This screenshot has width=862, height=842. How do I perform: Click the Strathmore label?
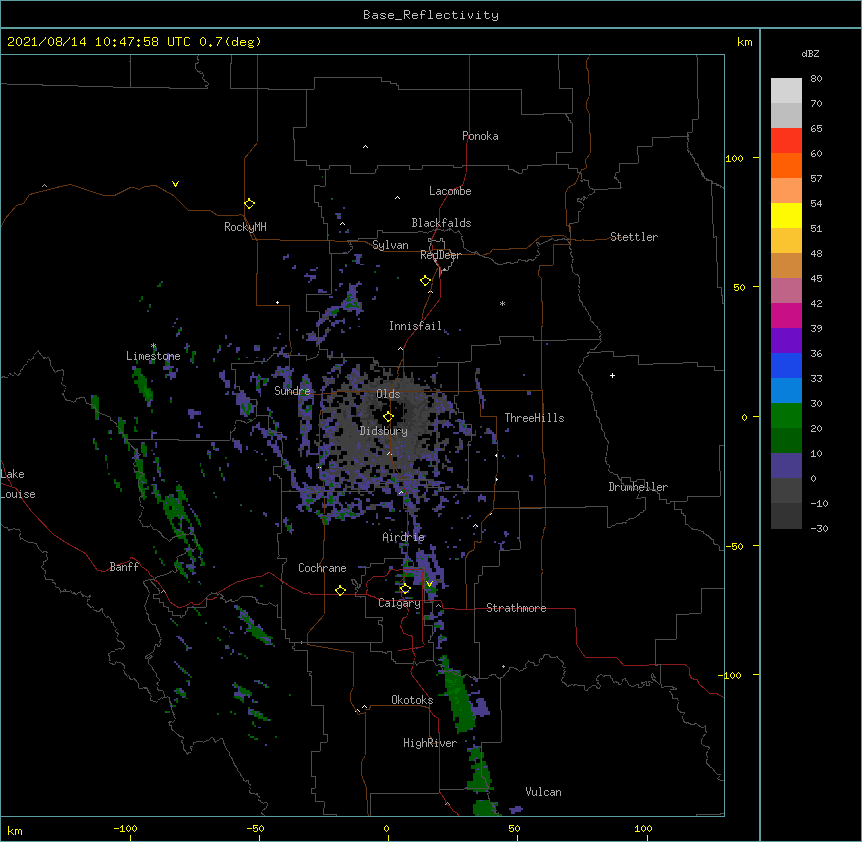point(516,608)
